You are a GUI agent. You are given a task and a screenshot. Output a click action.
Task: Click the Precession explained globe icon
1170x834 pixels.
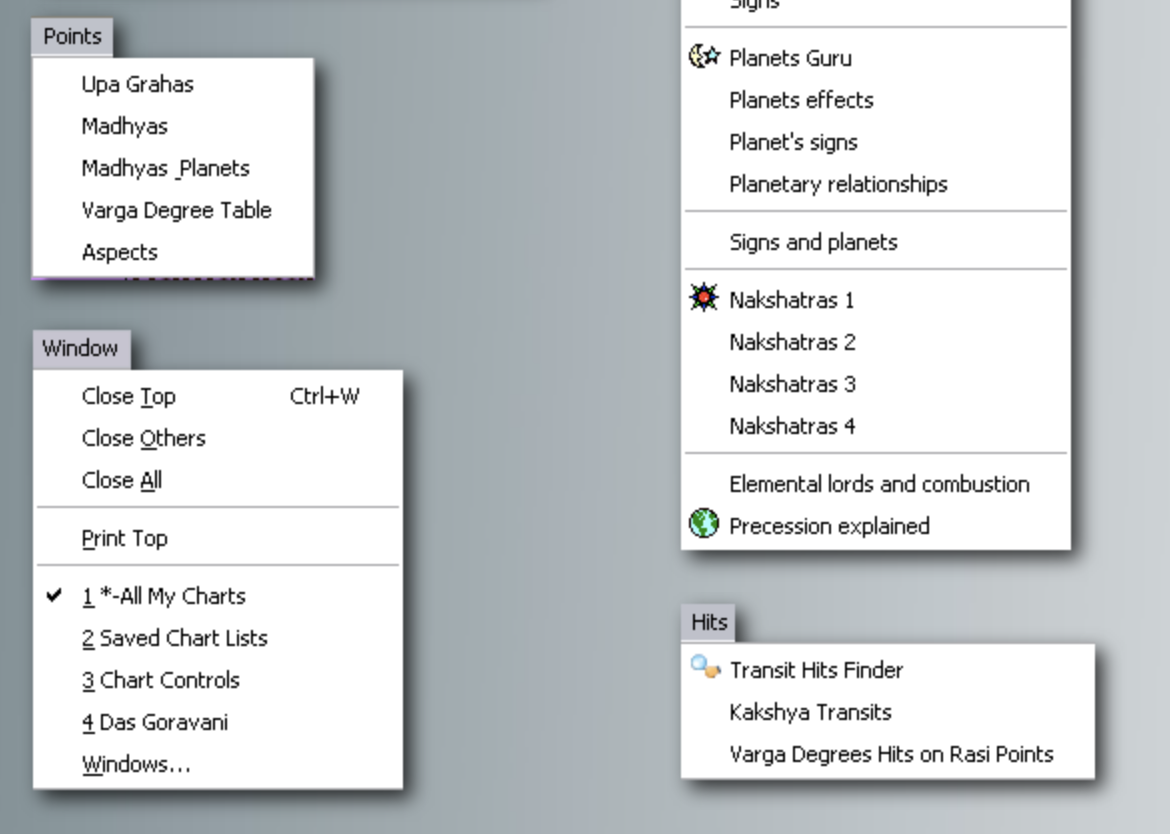pos(704,525)
